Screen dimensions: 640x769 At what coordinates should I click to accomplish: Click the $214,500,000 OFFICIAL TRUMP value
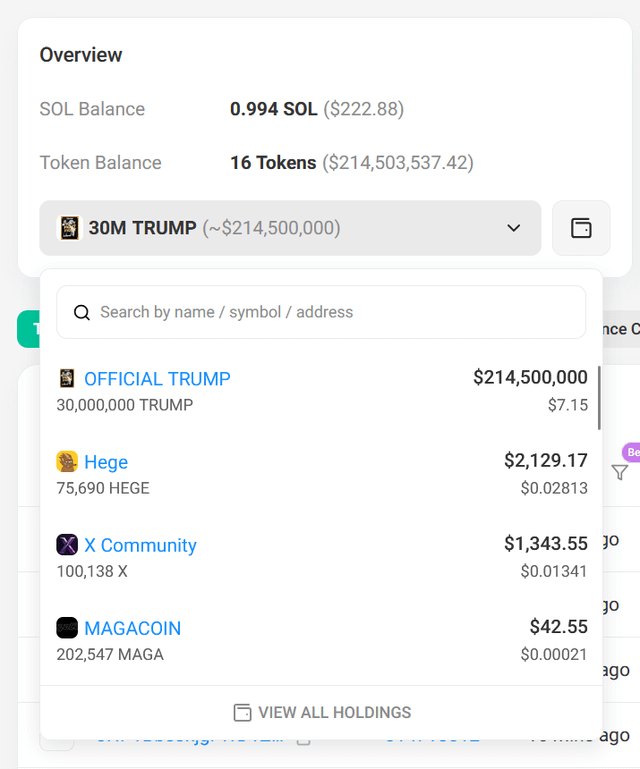click(x=530, y=377)
